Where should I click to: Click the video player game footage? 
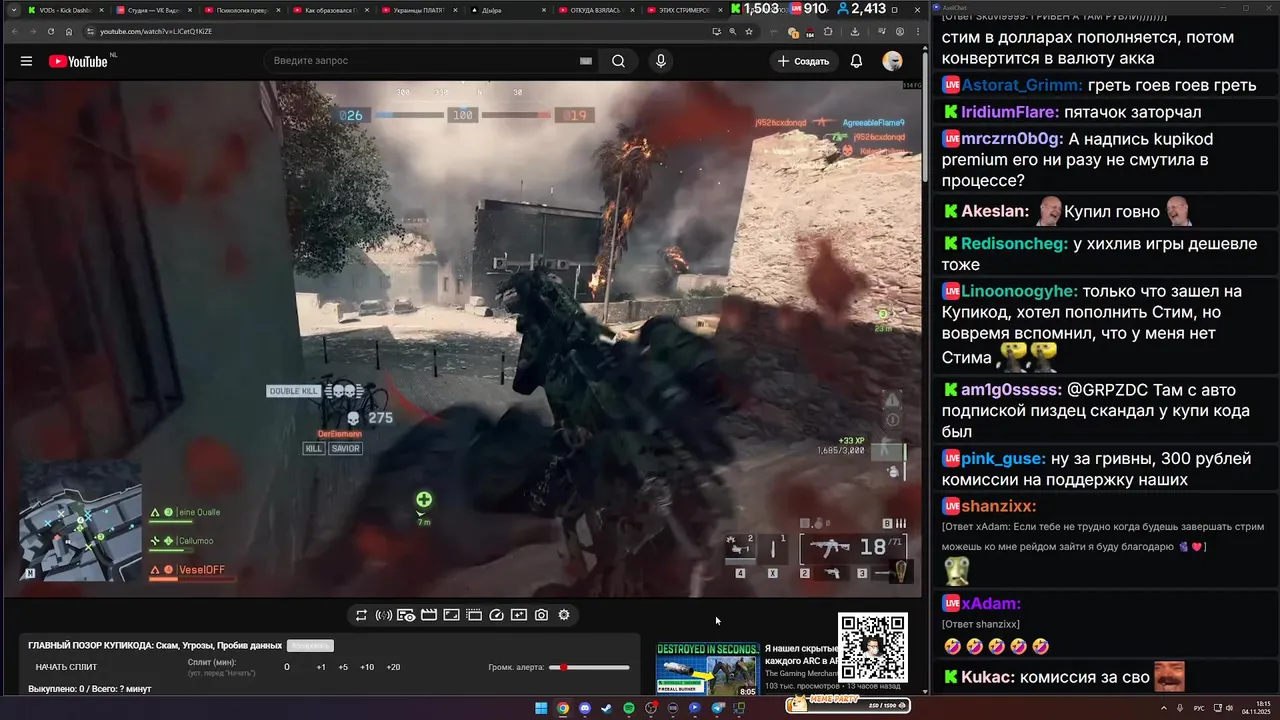[462, 338]
